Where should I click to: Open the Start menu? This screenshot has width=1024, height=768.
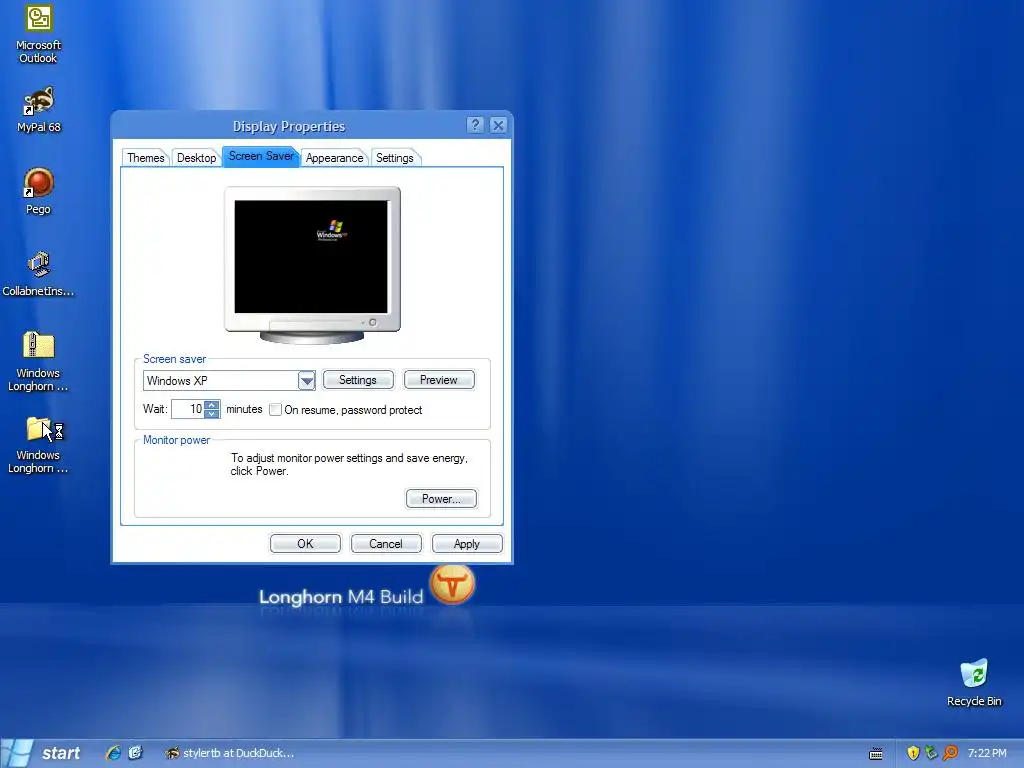coord(43,753)
